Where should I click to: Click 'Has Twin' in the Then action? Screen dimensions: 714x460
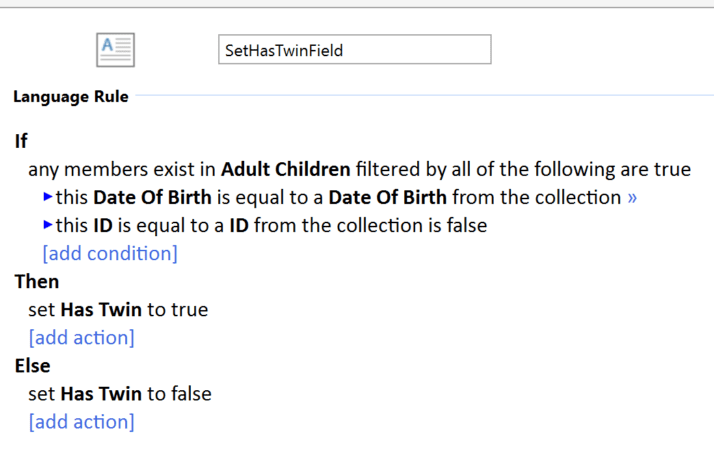point(101,310)
